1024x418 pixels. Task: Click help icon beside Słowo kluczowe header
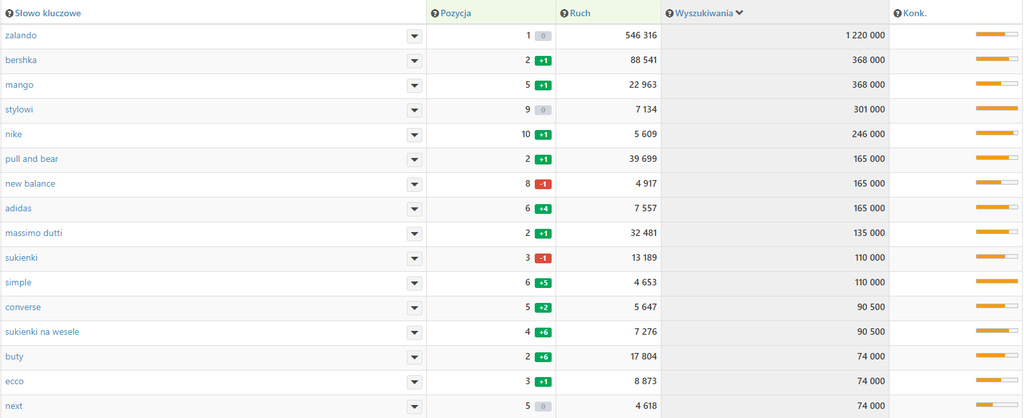[9, 13]
